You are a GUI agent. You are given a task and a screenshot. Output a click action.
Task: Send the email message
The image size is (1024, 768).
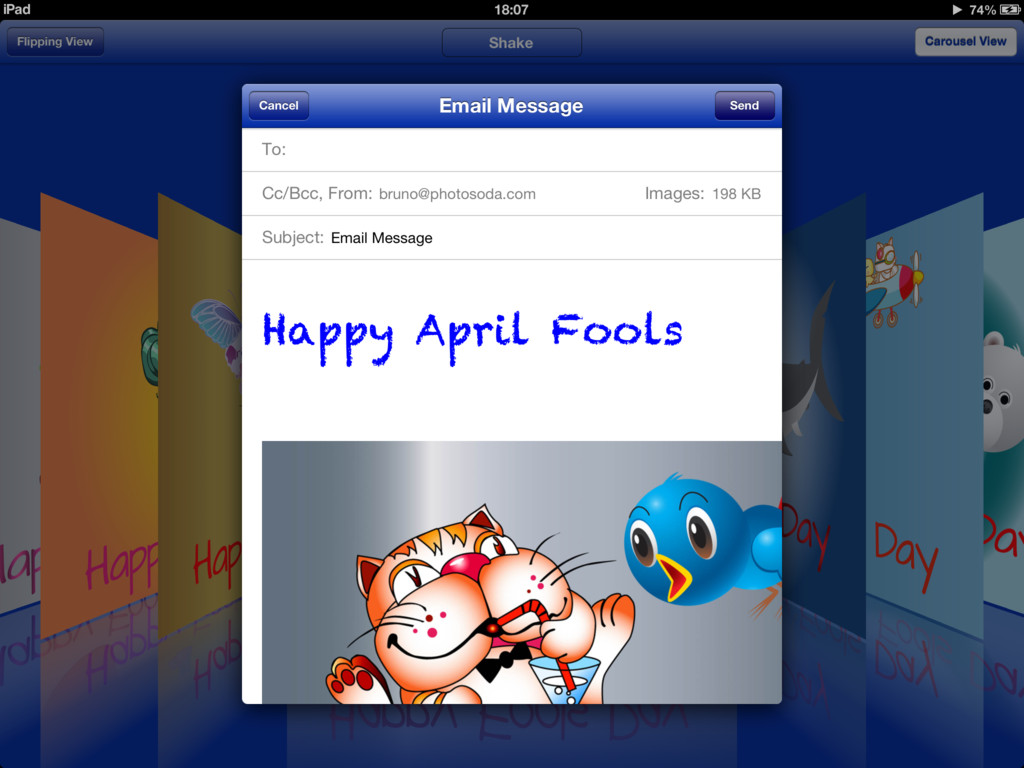744,106
